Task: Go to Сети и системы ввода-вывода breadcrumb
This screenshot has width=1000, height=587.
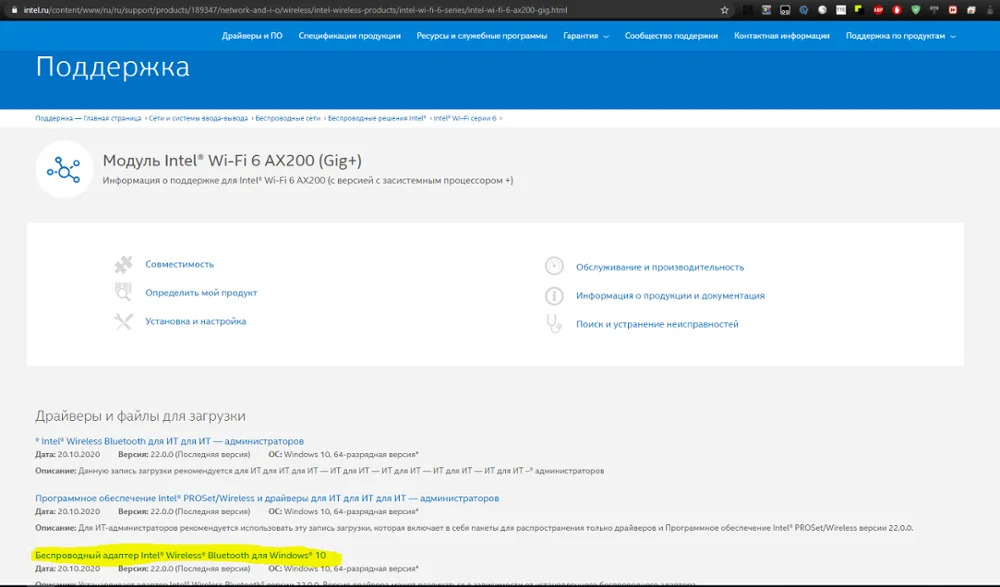Action: 198,118
